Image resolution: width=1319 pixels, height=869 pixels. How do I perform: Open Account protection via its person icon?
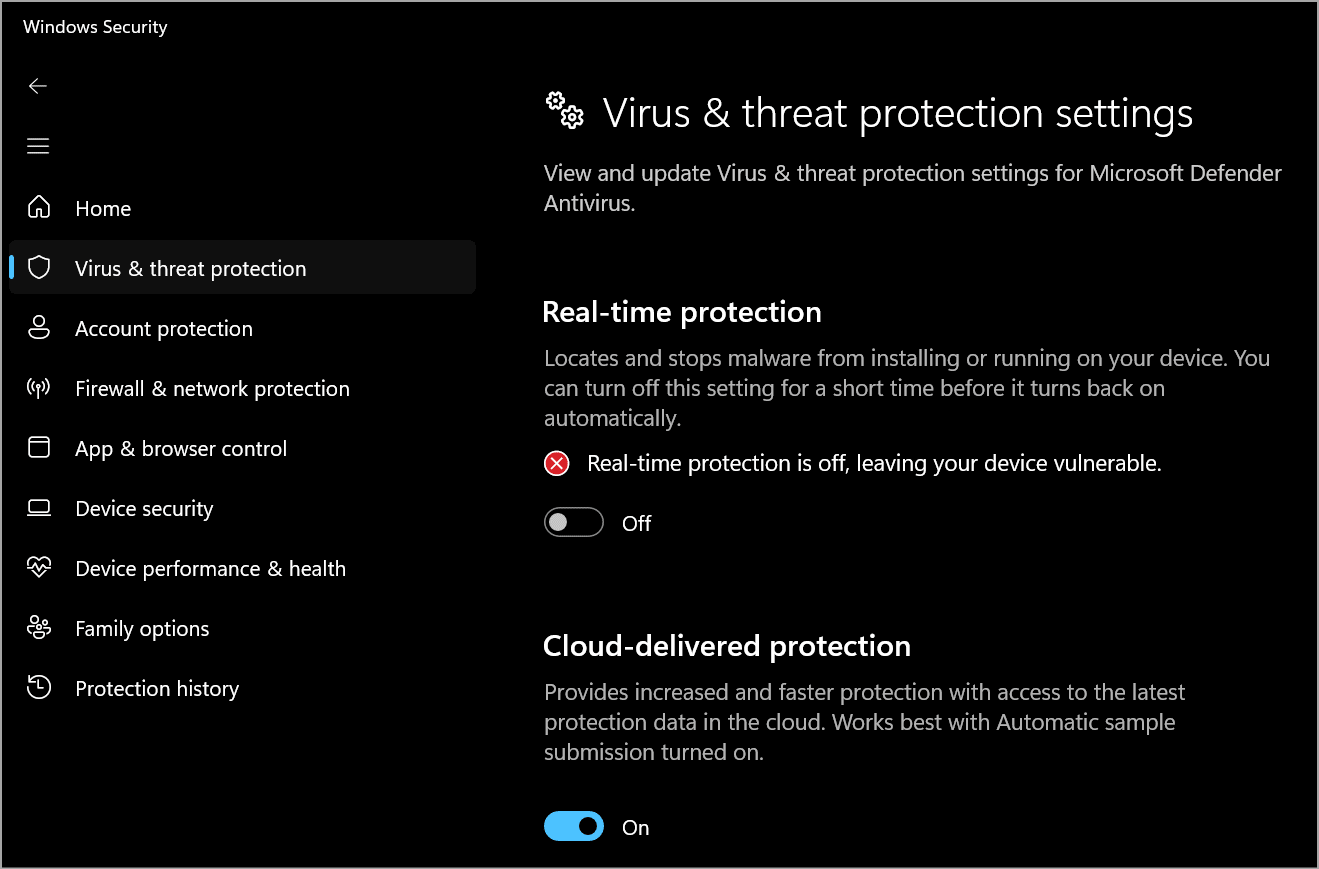click(x=38, y=328)
